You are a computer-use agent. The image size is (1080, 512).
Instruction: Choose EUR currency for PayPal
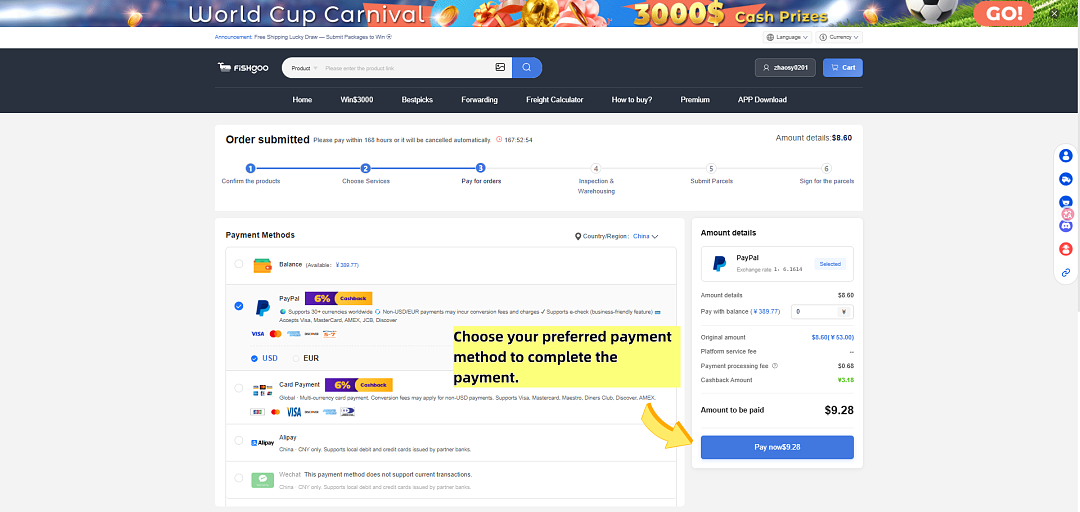tap(307, 358)
